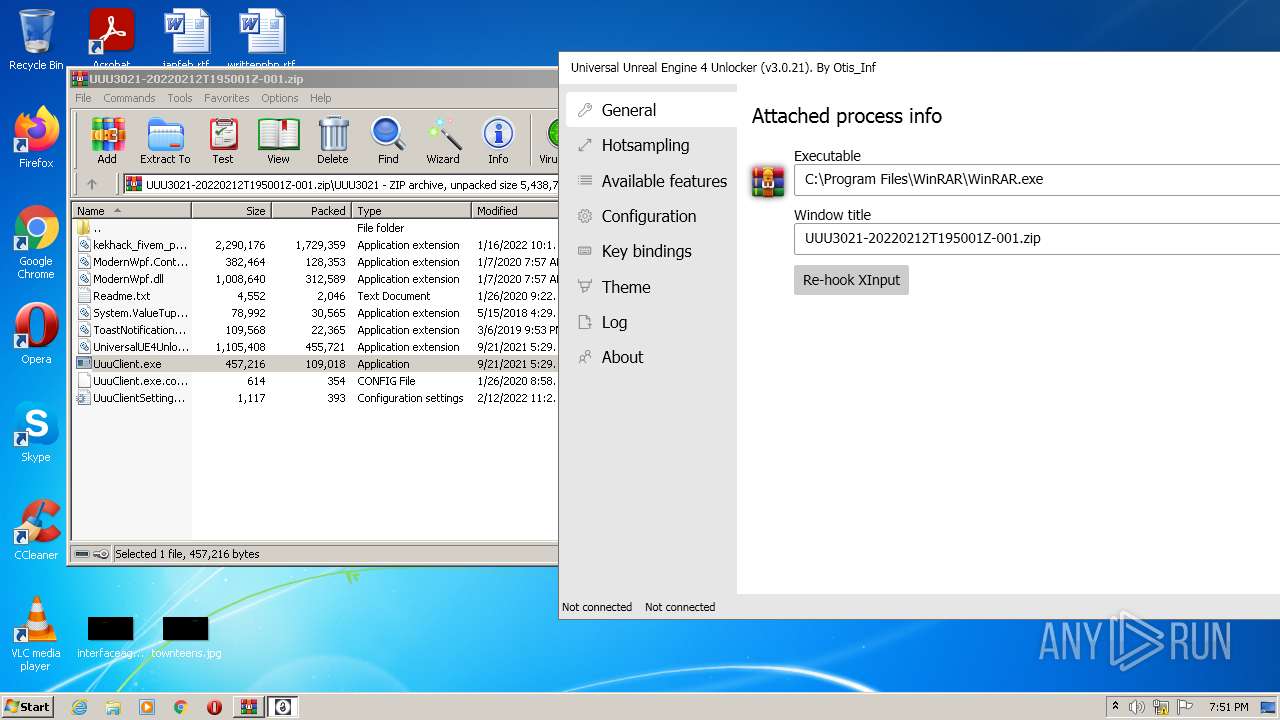Open the townteens.jpg desktop file

point(186,637)
